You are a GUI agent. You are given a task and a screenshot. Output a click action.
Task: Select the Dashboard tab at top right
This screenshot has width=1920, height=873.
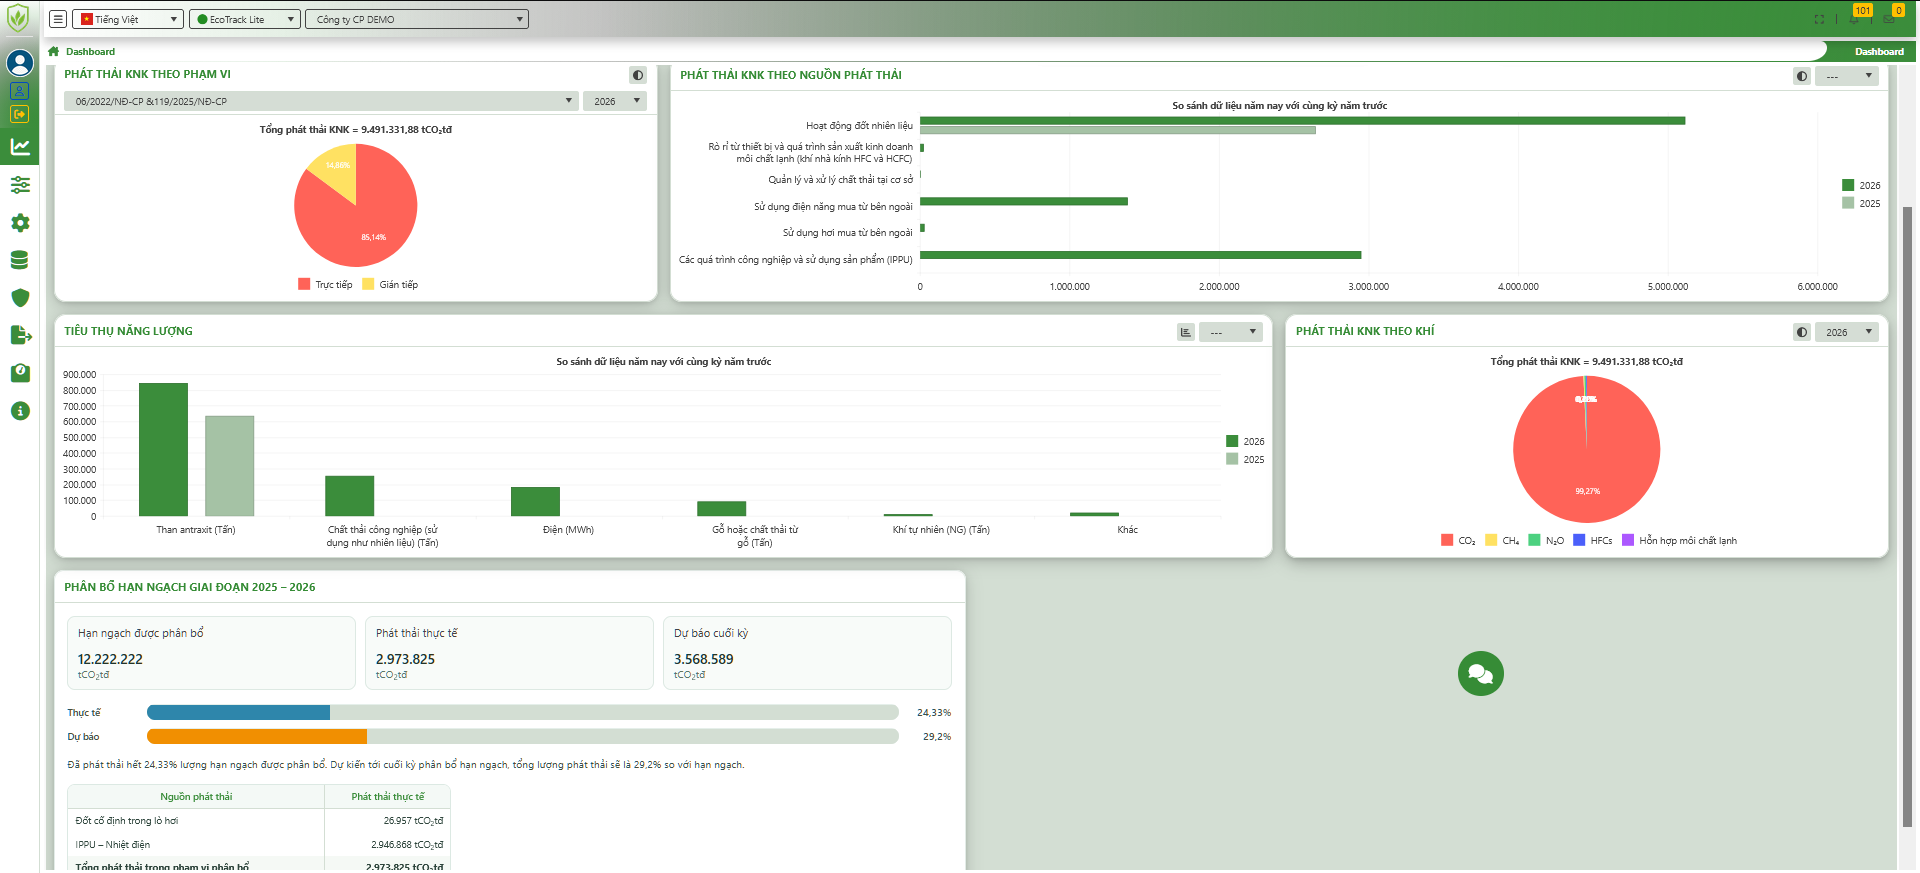pyautogui.click(x=1878, y=52)
